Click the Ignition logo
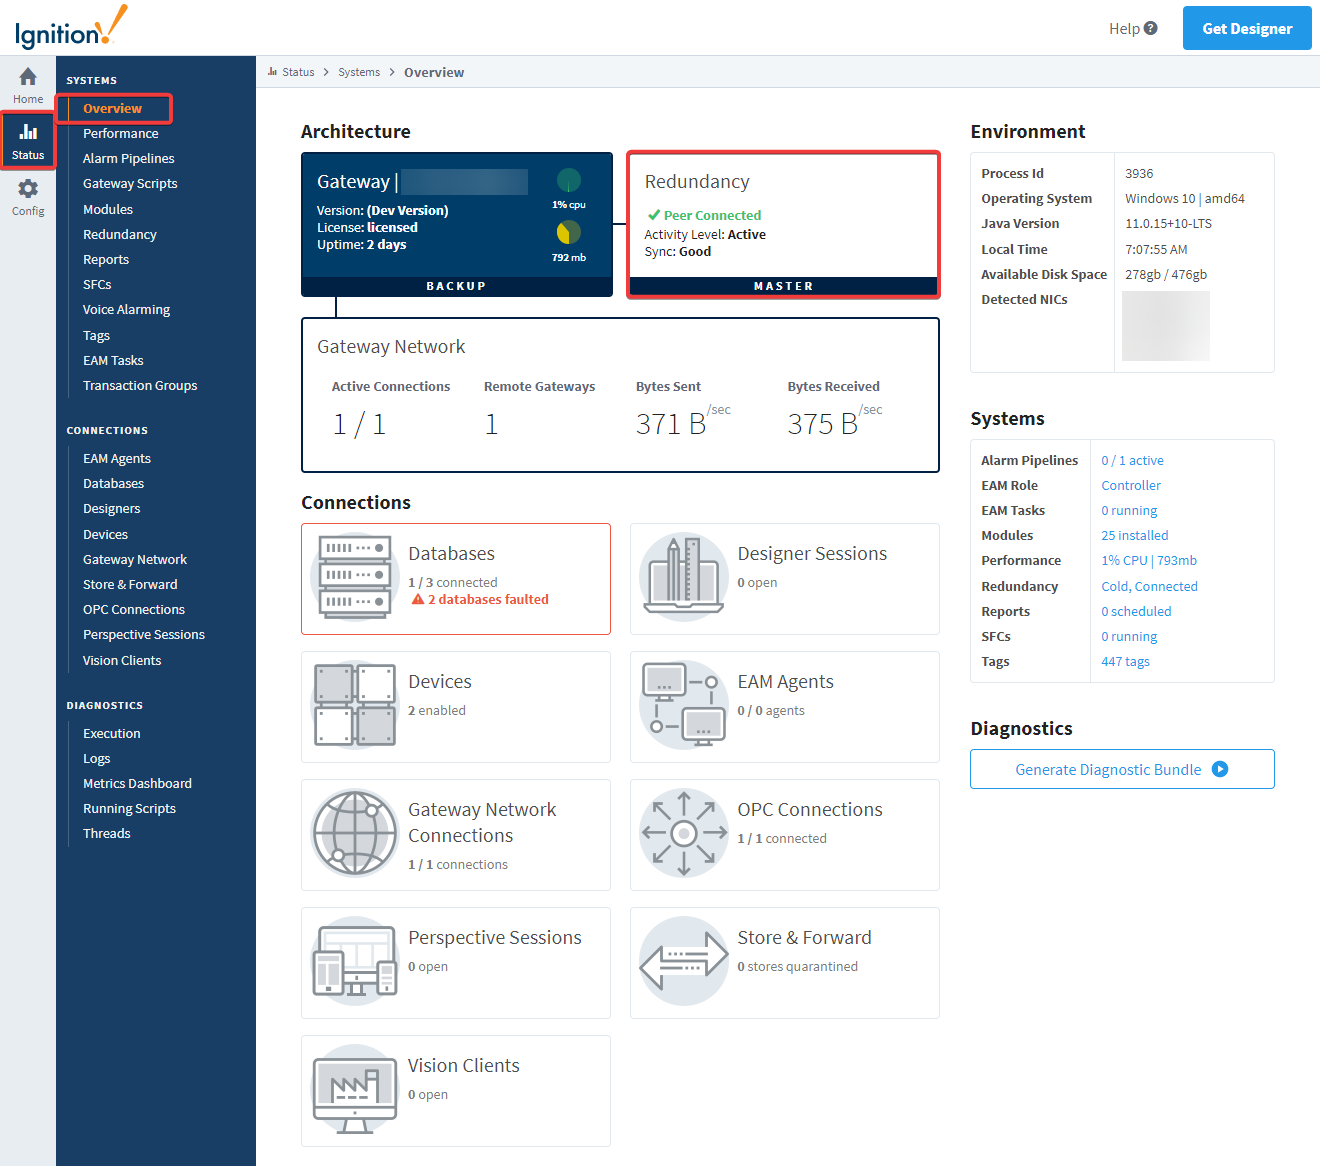This screenshot has height=1168, width=1320. 71,27
